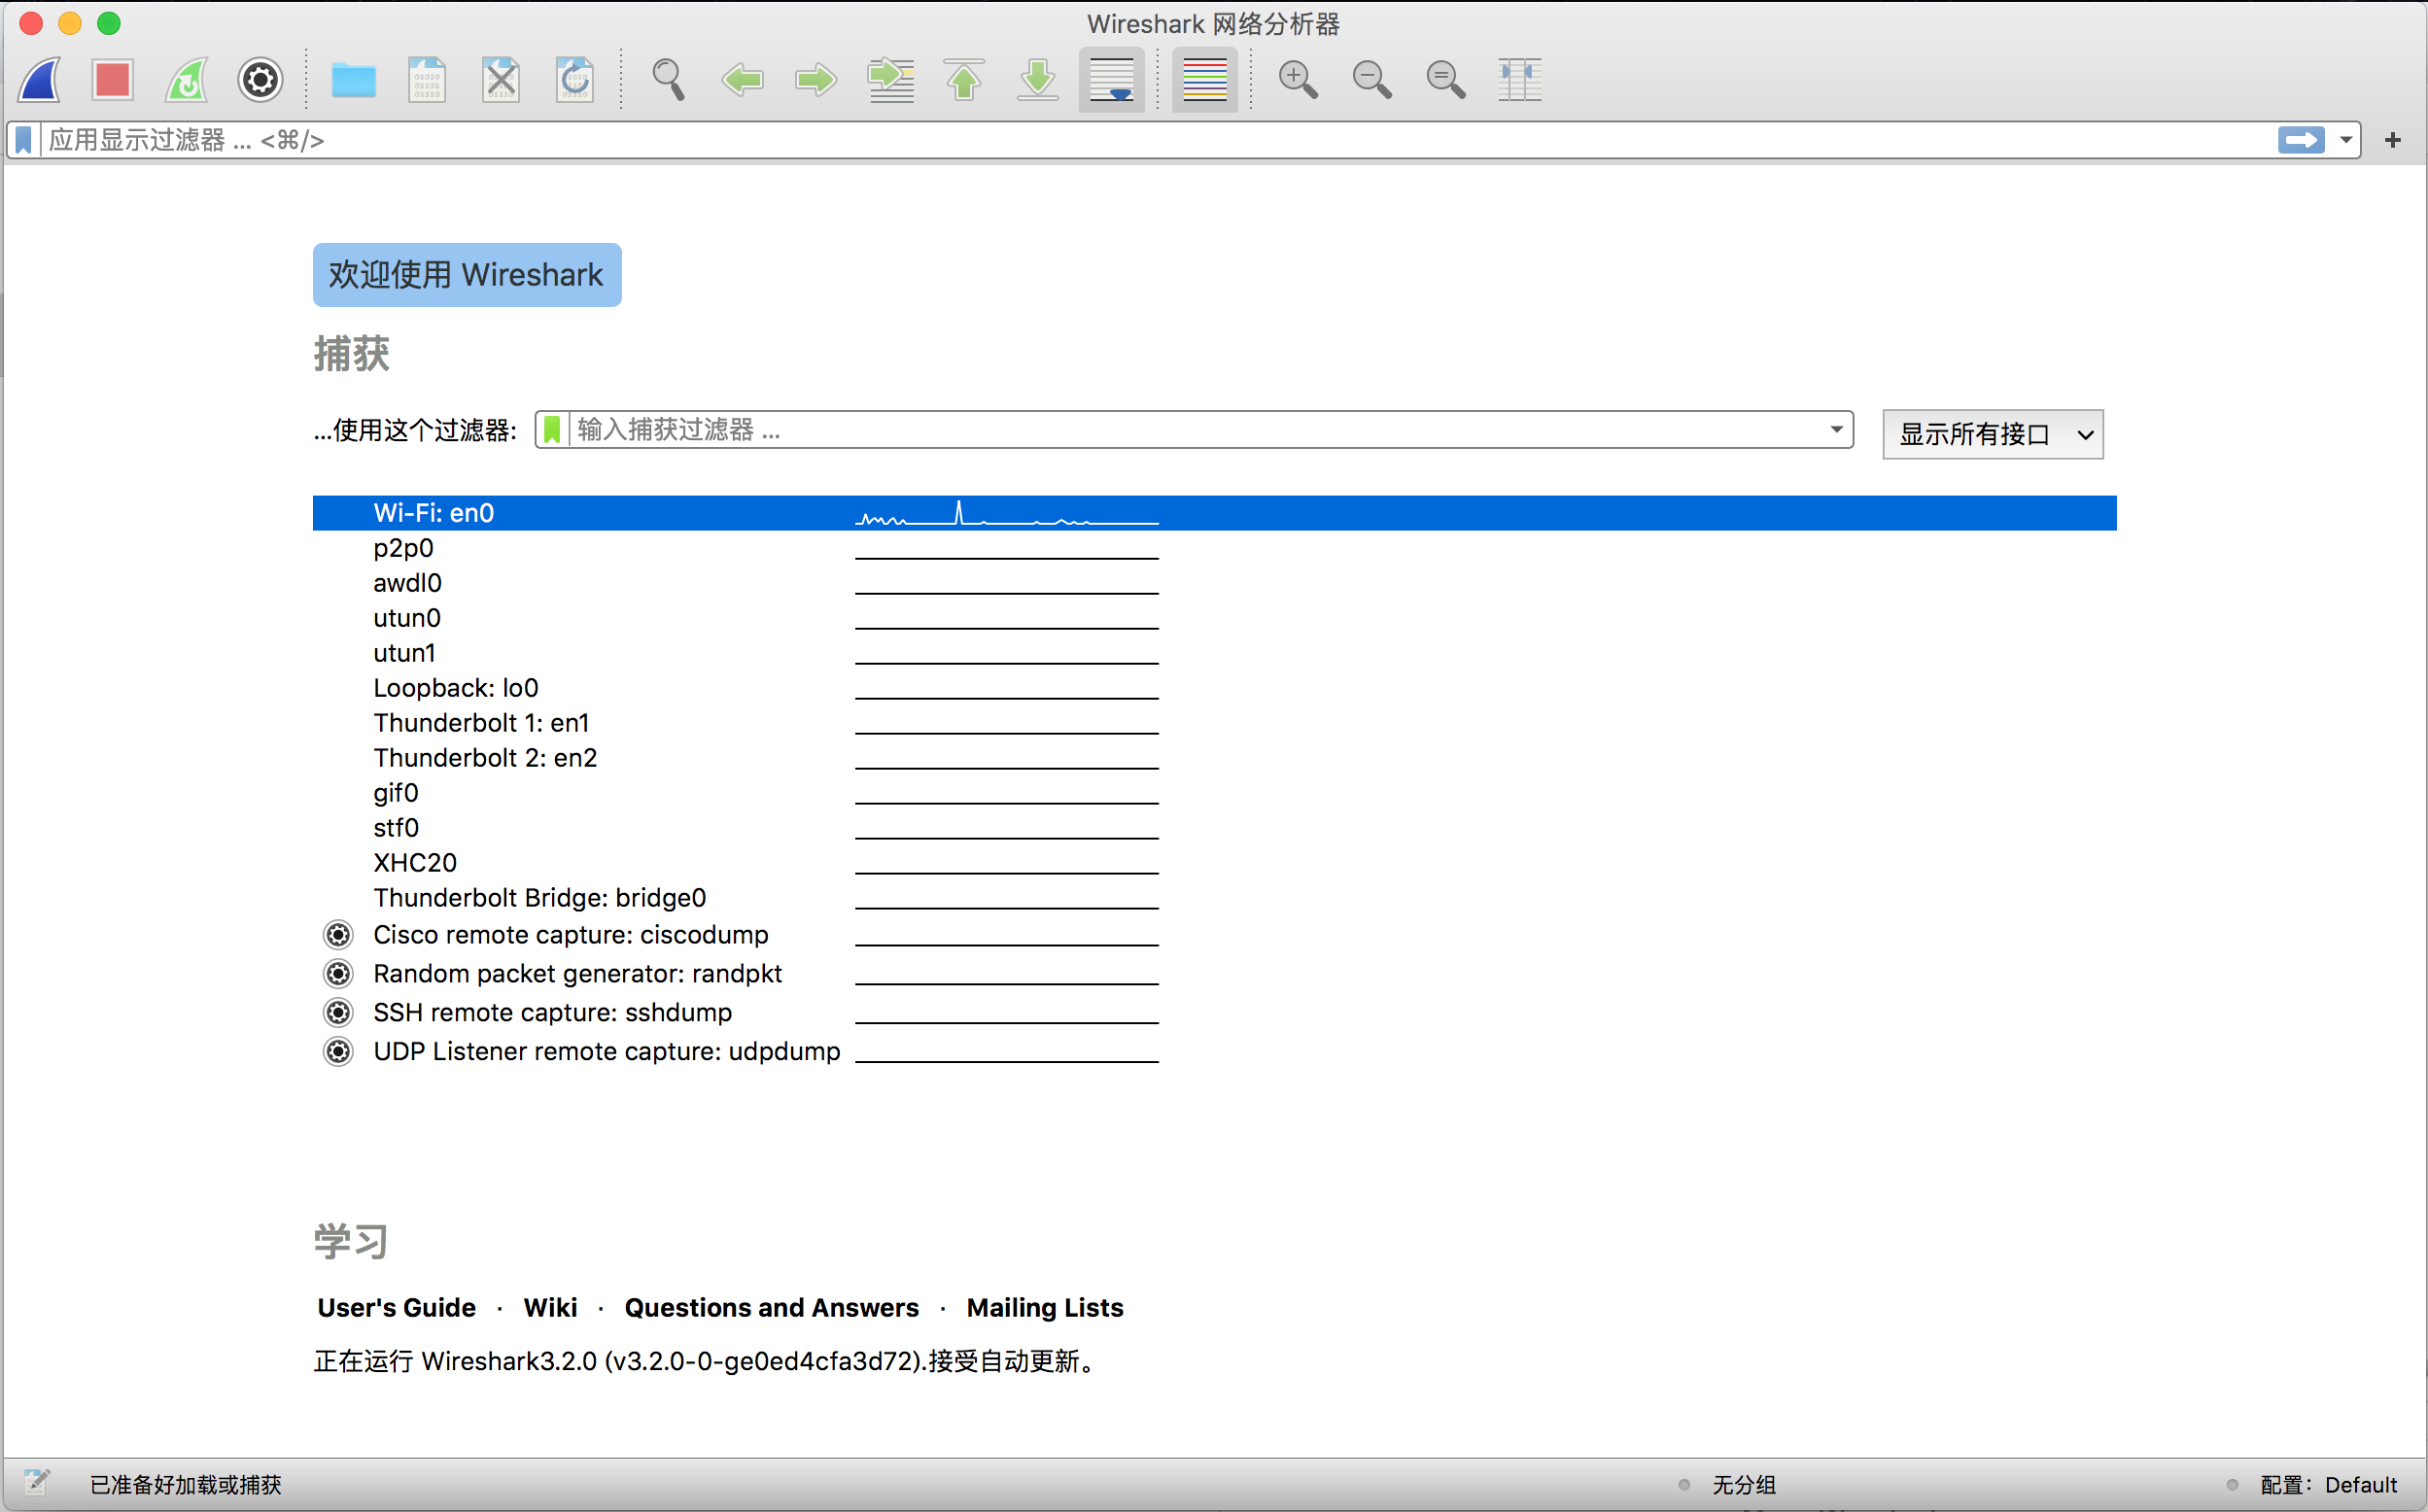Select the Loopback: lo0 interface
The image size is (2428, 1512).
coord(456,688)
